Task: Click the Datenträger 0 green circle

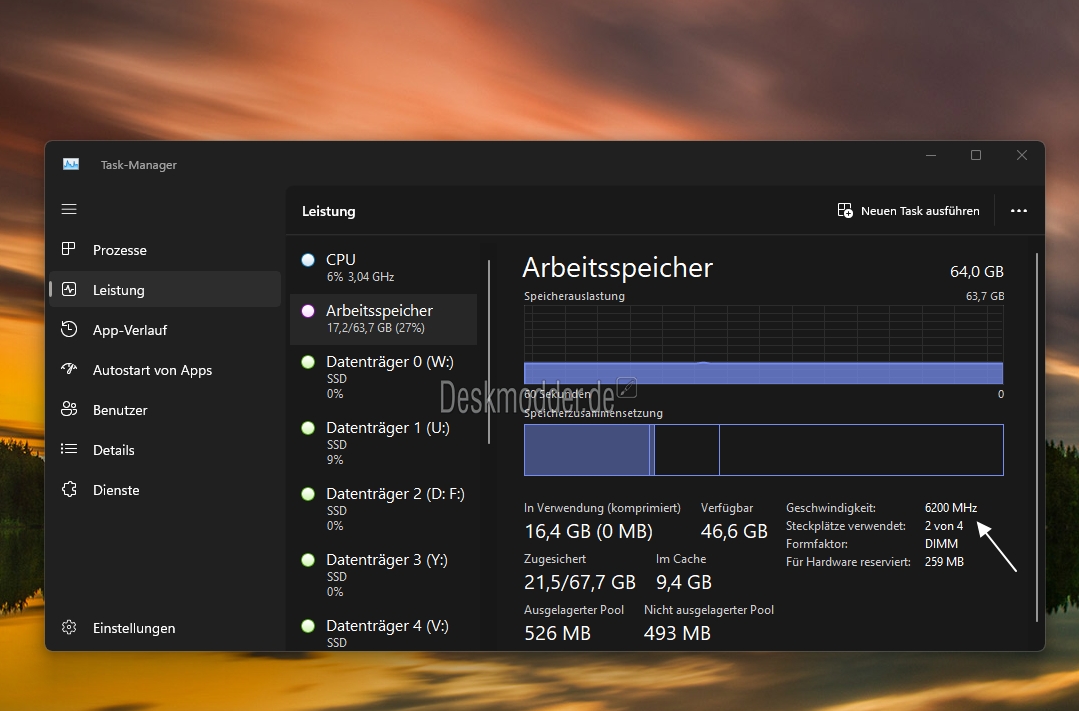Action: [x=308, y=362]
